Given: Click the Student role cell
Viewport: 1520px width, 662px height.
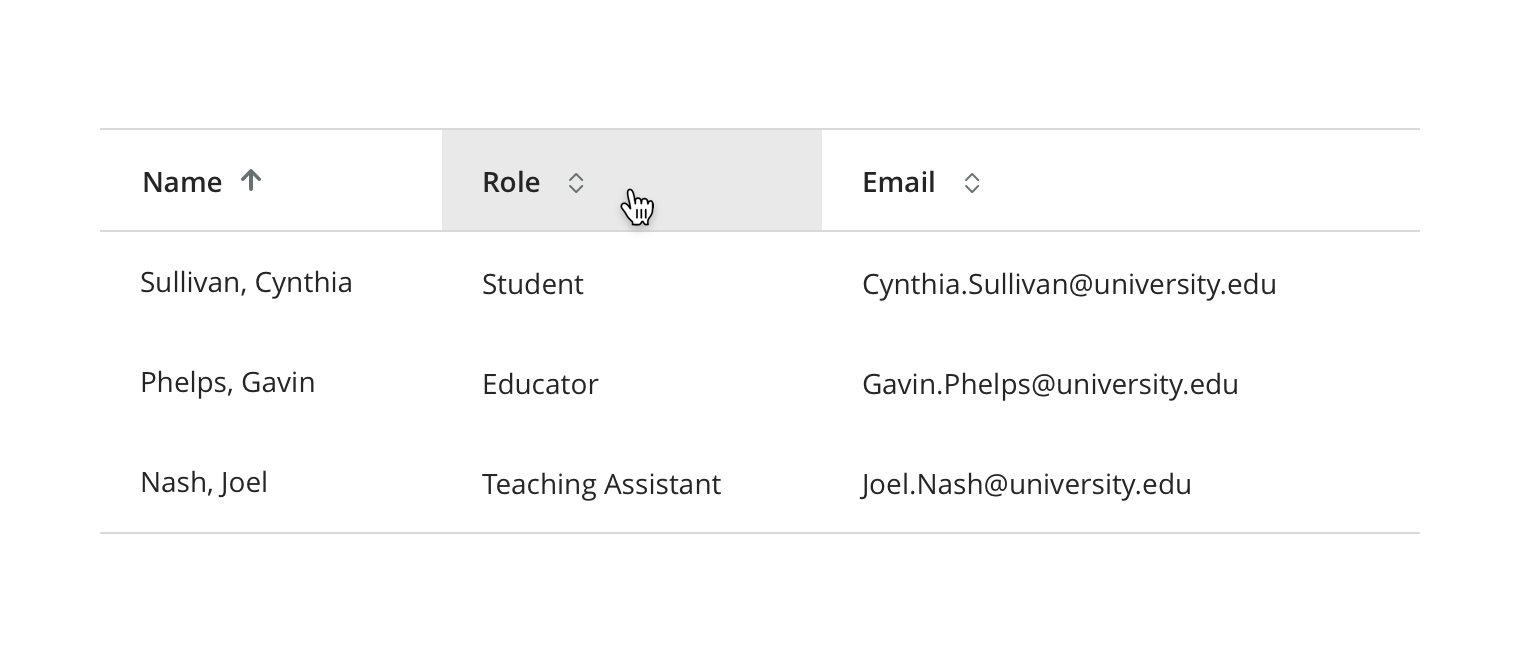Looking at the screenshot, I should coord(532,284).
